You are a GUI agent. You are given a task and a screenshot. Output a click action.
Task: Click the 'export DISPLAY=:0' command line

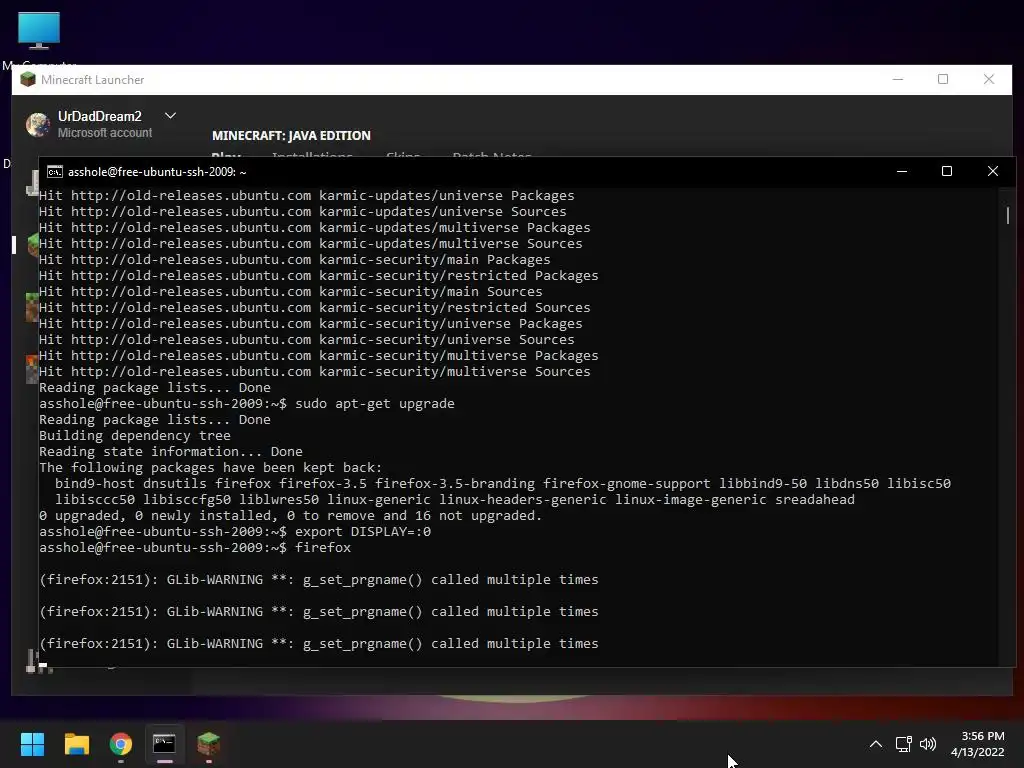(235, 532)
